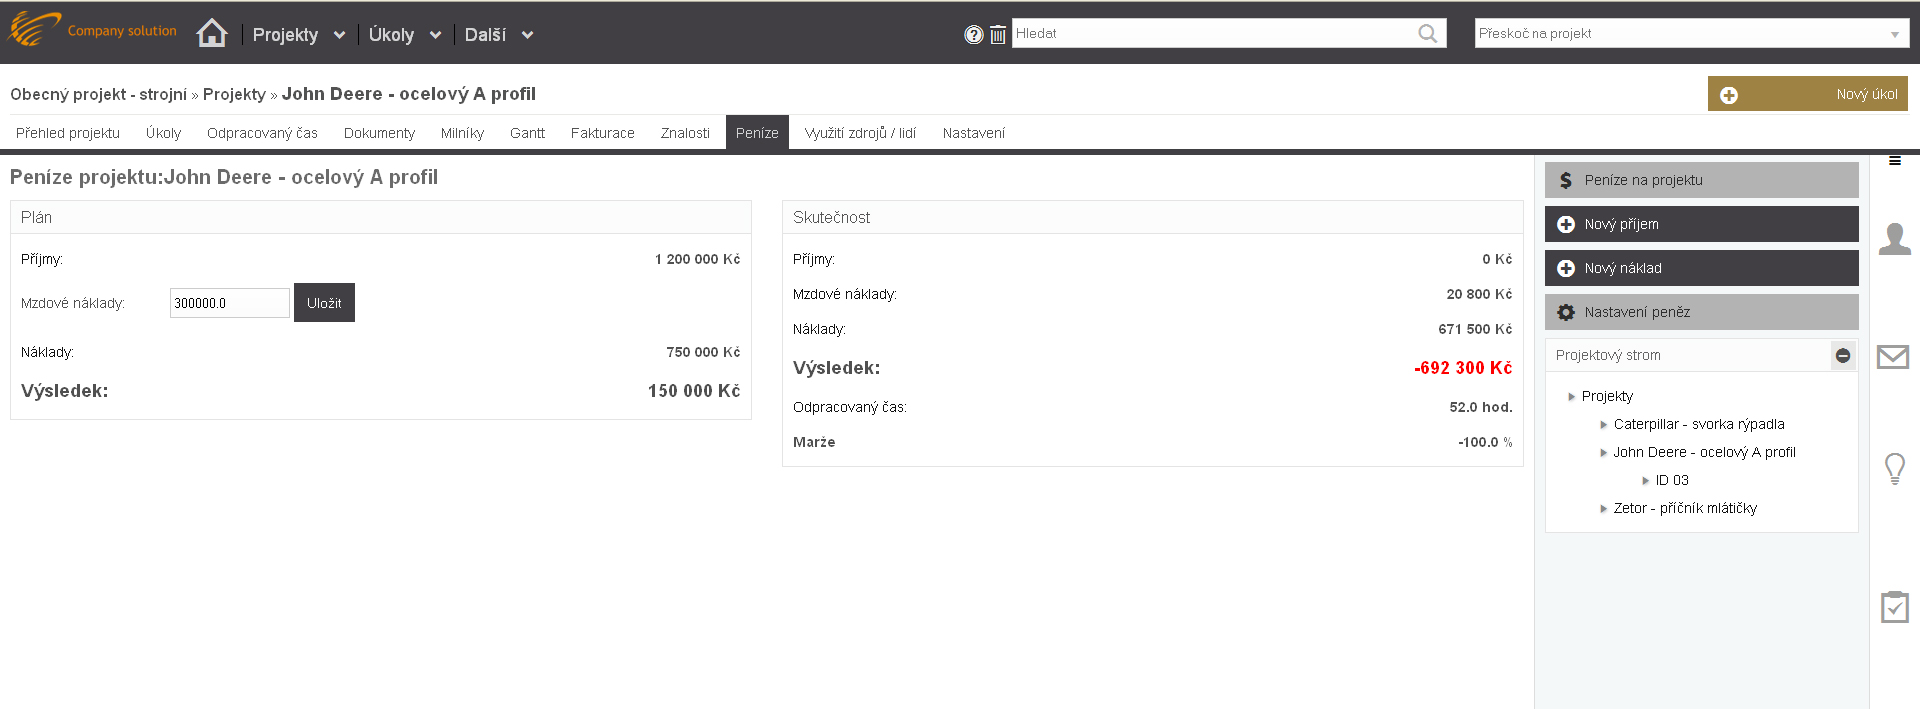Click the Uložit button

coord(324,303)
